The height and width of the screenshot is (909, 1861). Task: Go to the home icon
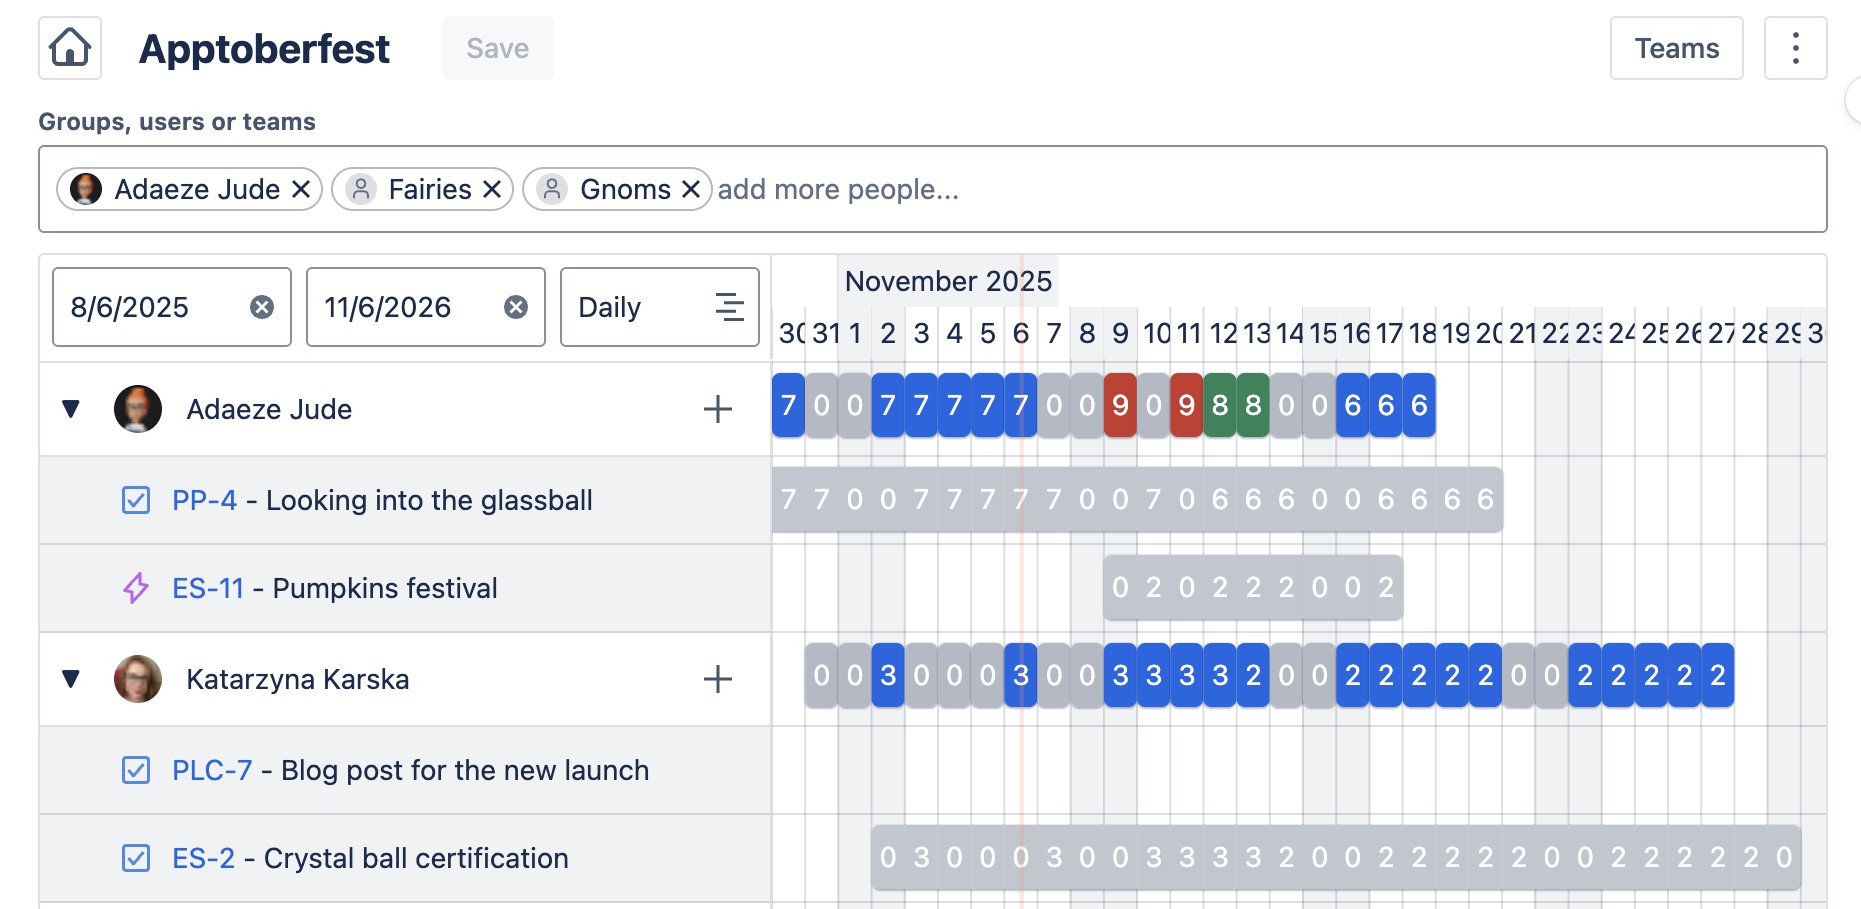[x=70, y=48]
